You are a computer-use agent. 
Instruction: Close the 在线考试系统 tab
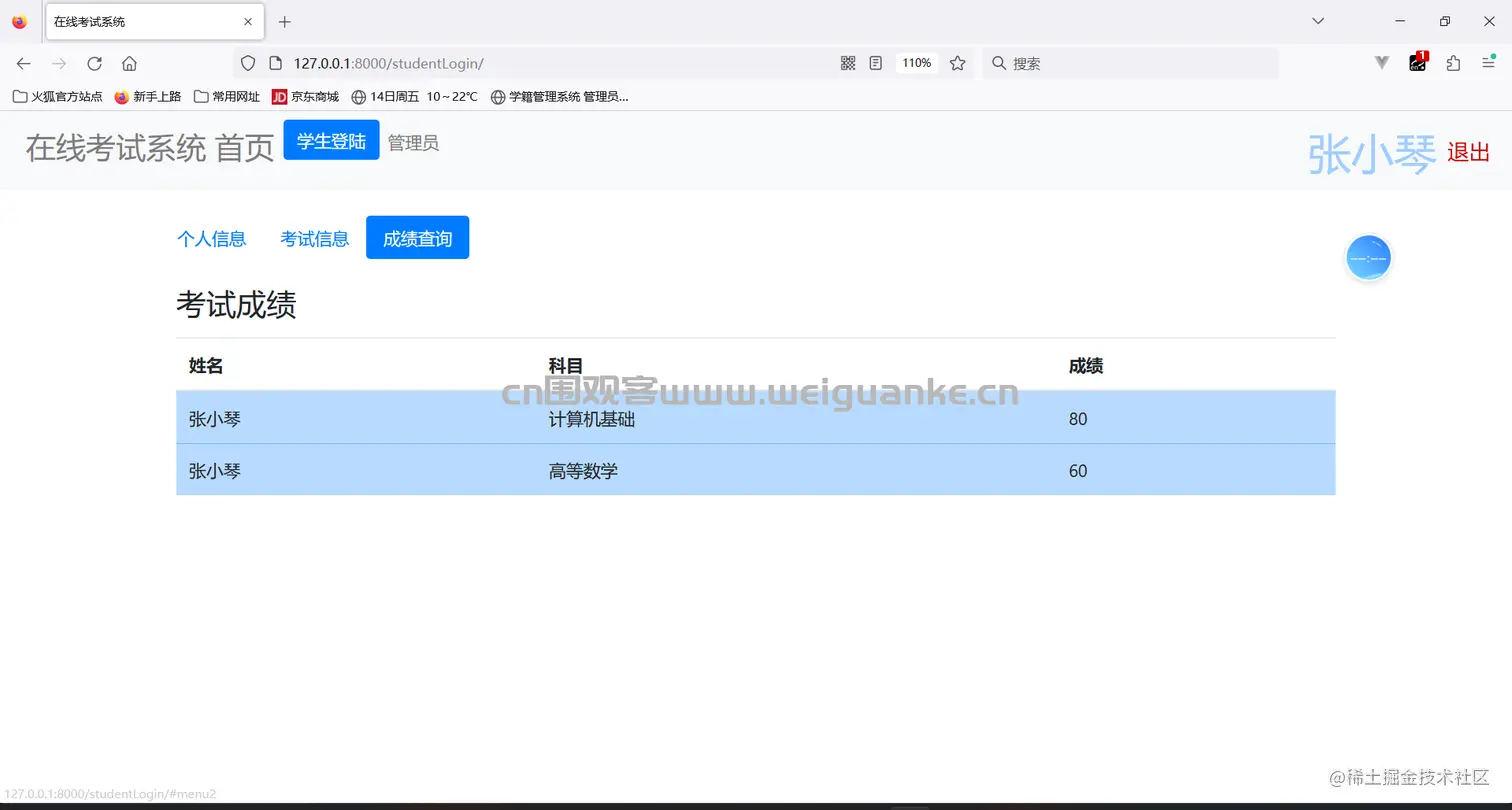click(x=248, y=21)
